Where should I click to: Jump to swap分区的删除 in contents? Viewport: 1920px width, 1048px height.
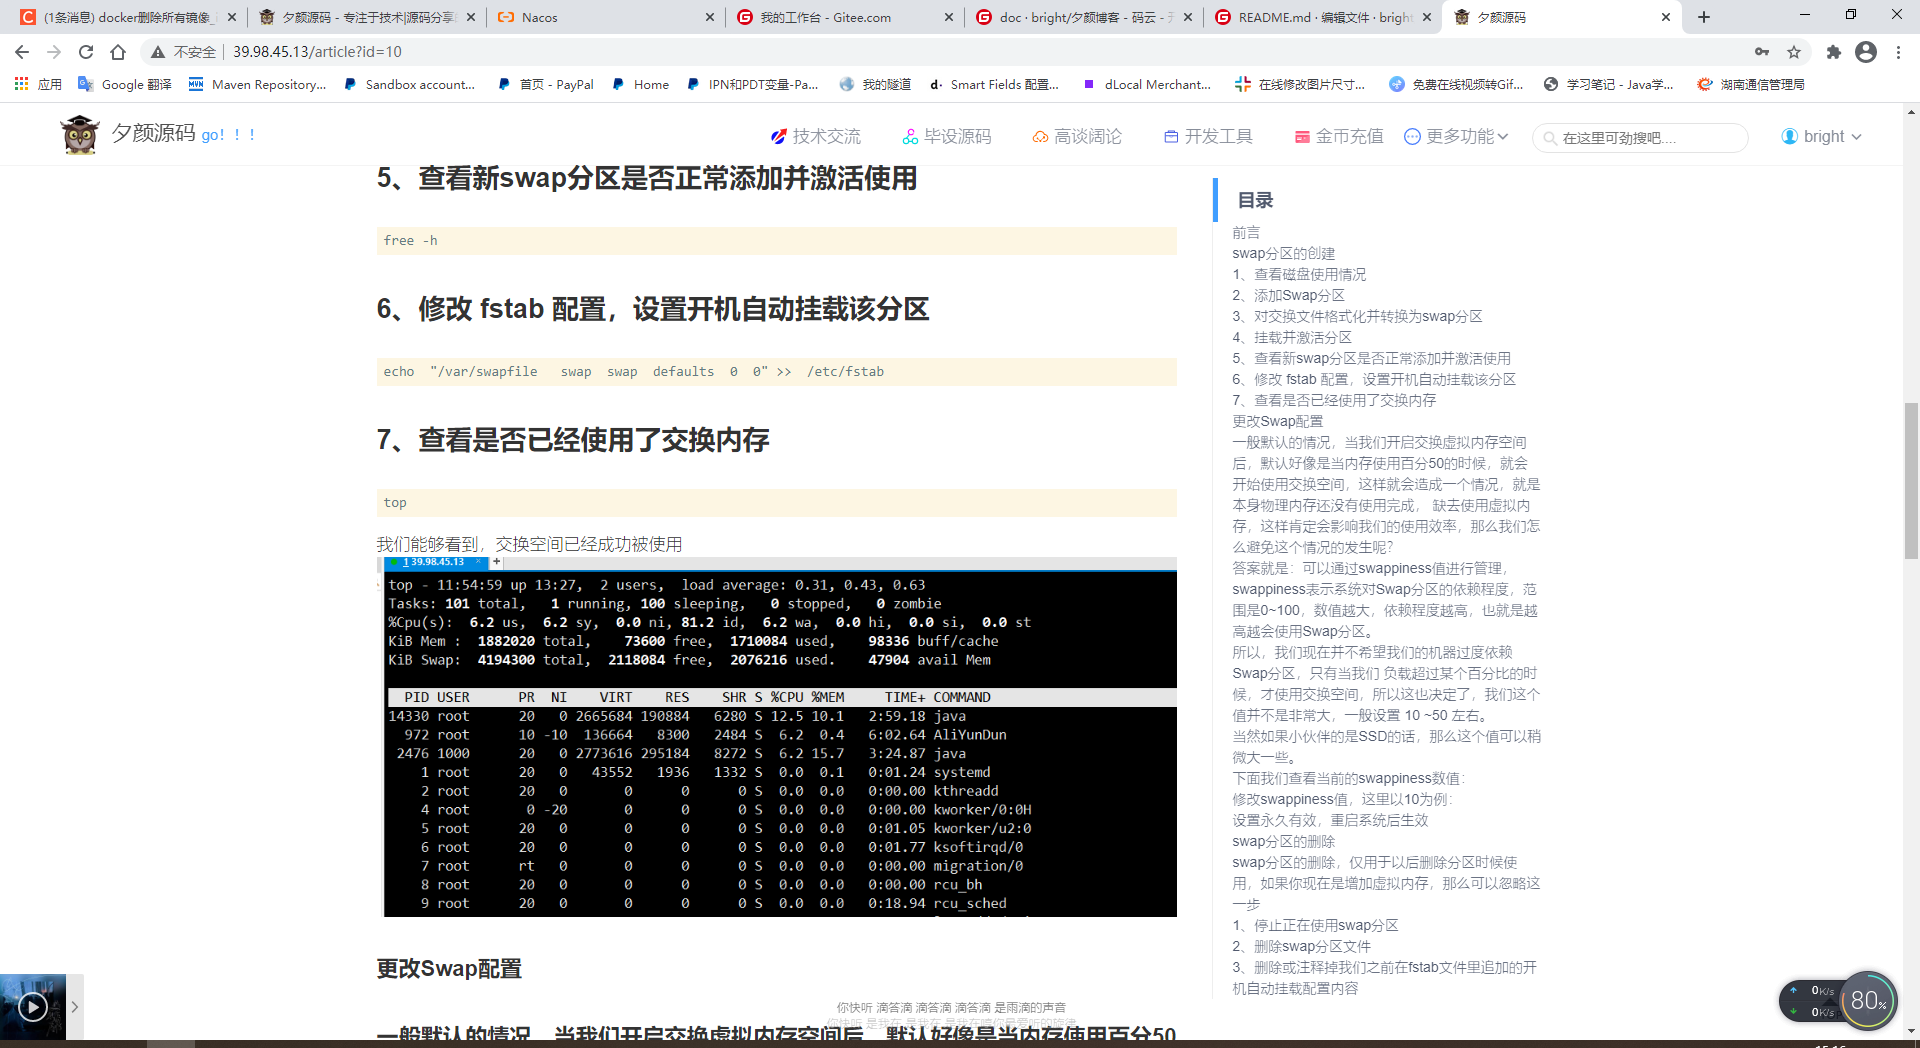(x=1283, y=841)
